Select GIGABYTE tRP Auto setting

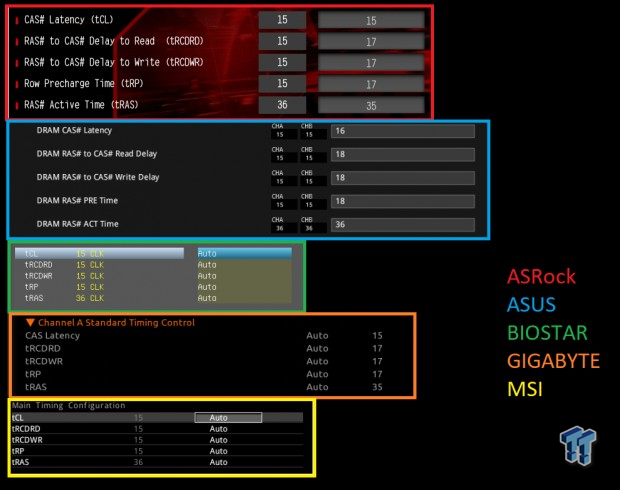(317, 374)
